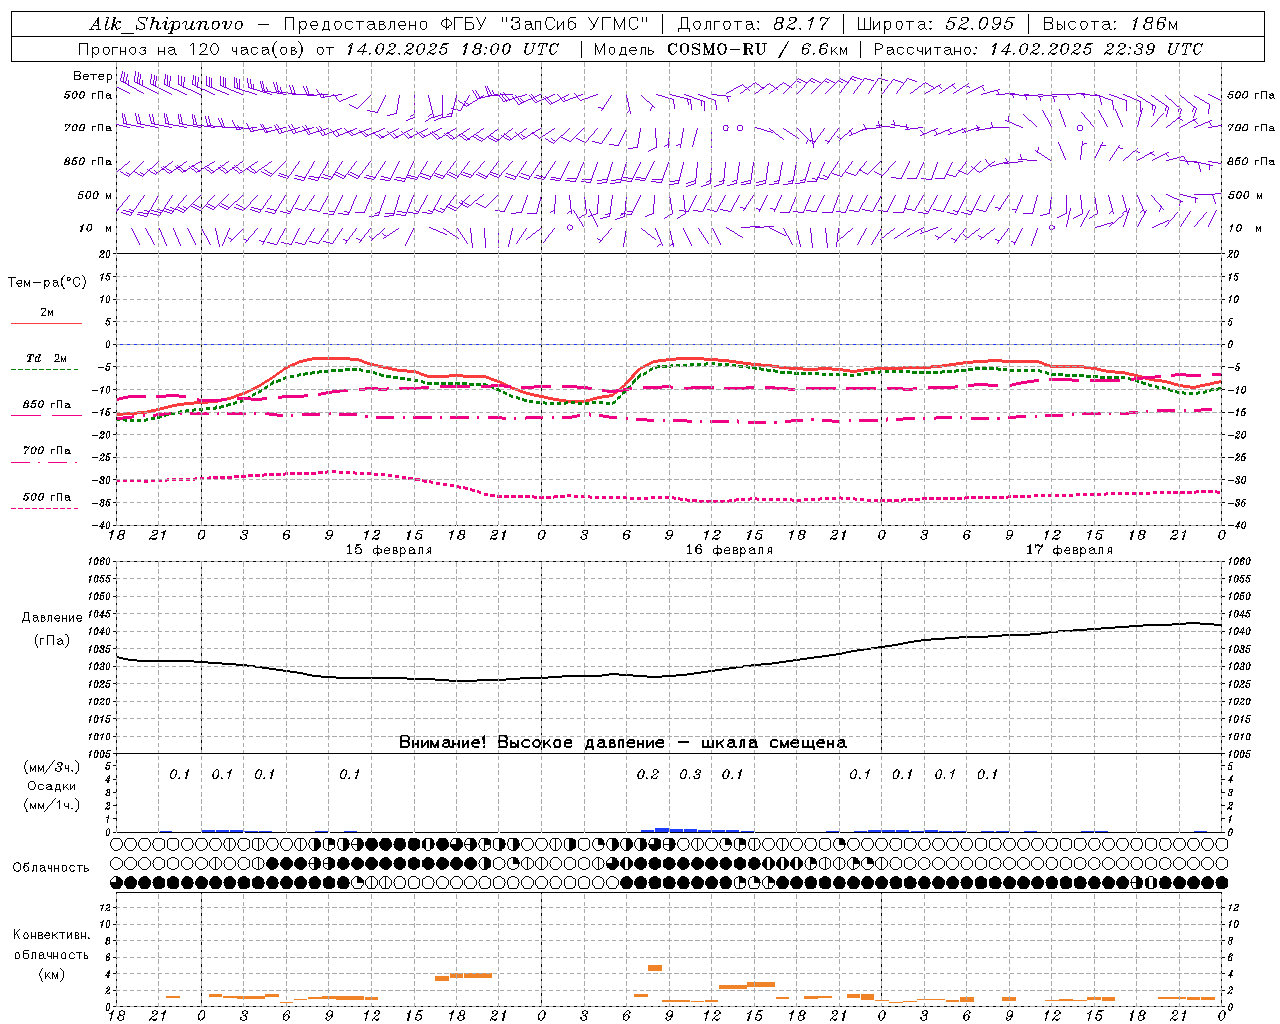Click the "Осадки" precipitation label
1280x1024 pixels.
pos(52,786)
